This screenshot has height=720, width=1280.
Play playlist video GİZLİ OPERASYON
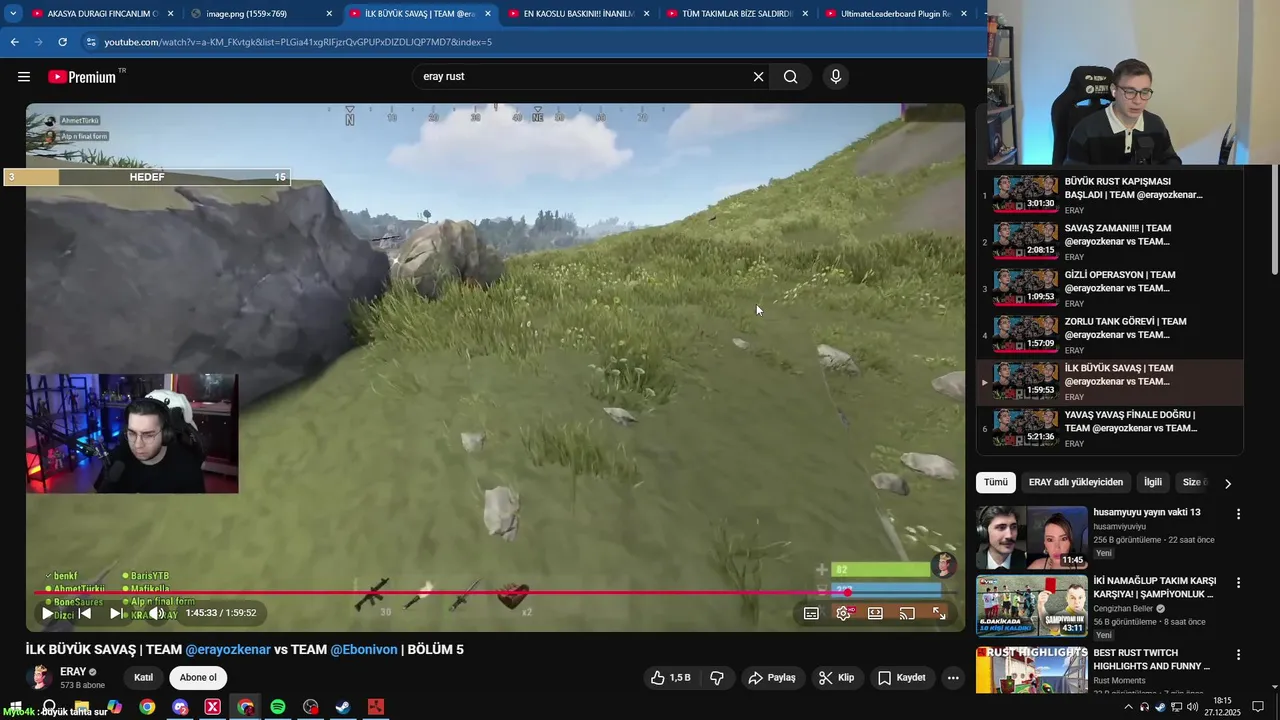[1110, 289]
